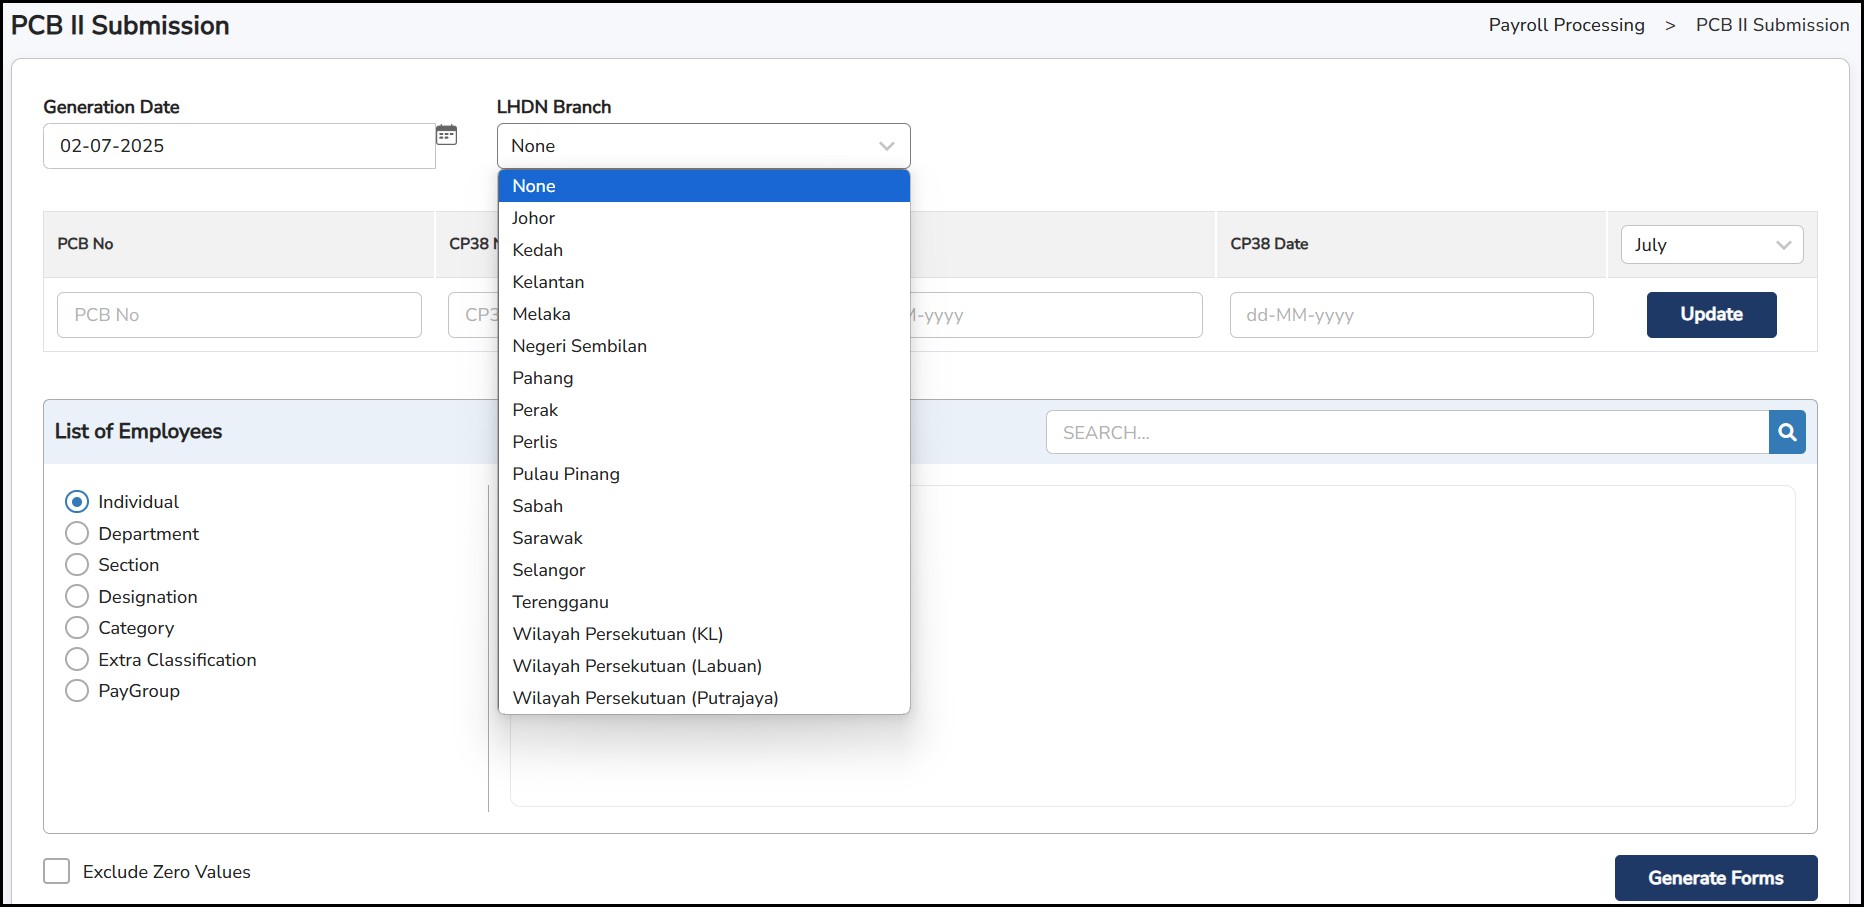
Task: Select Wilayah Persekutuan (Putrajaya) option
Action: [x=645, y=698]
